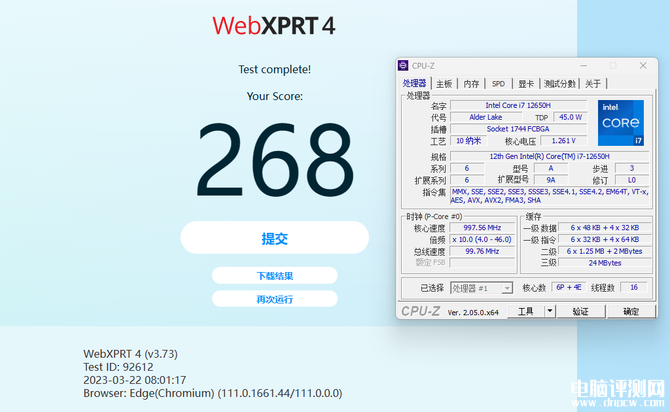Open the 处理器 #1 selection dropdown
670x412 pixels.
[481, 288]
